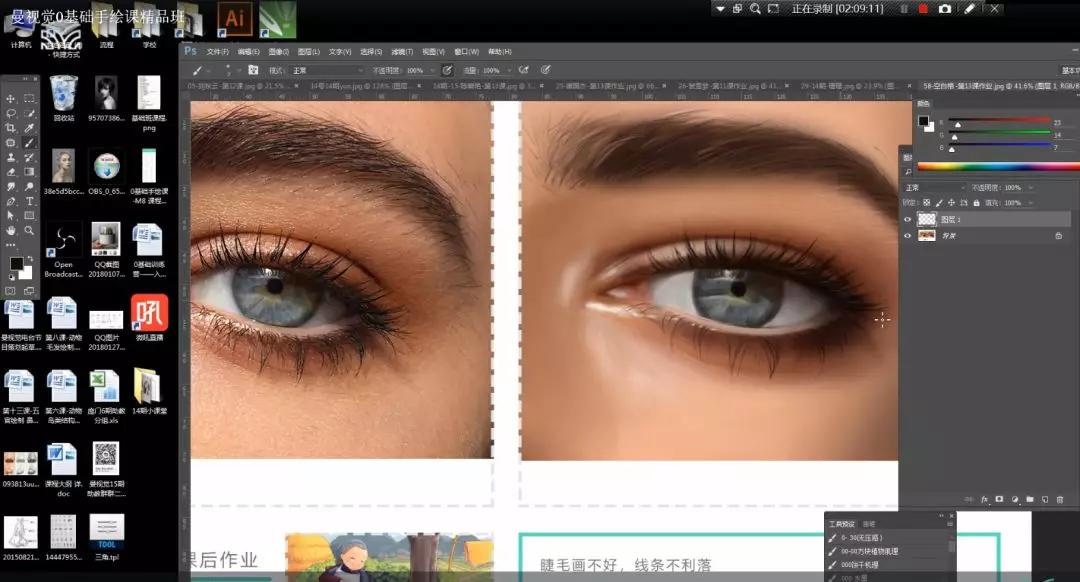Open layer opacity dropdown
Viewport: 1080px width, 582px height.
[x=1030, y=187]
